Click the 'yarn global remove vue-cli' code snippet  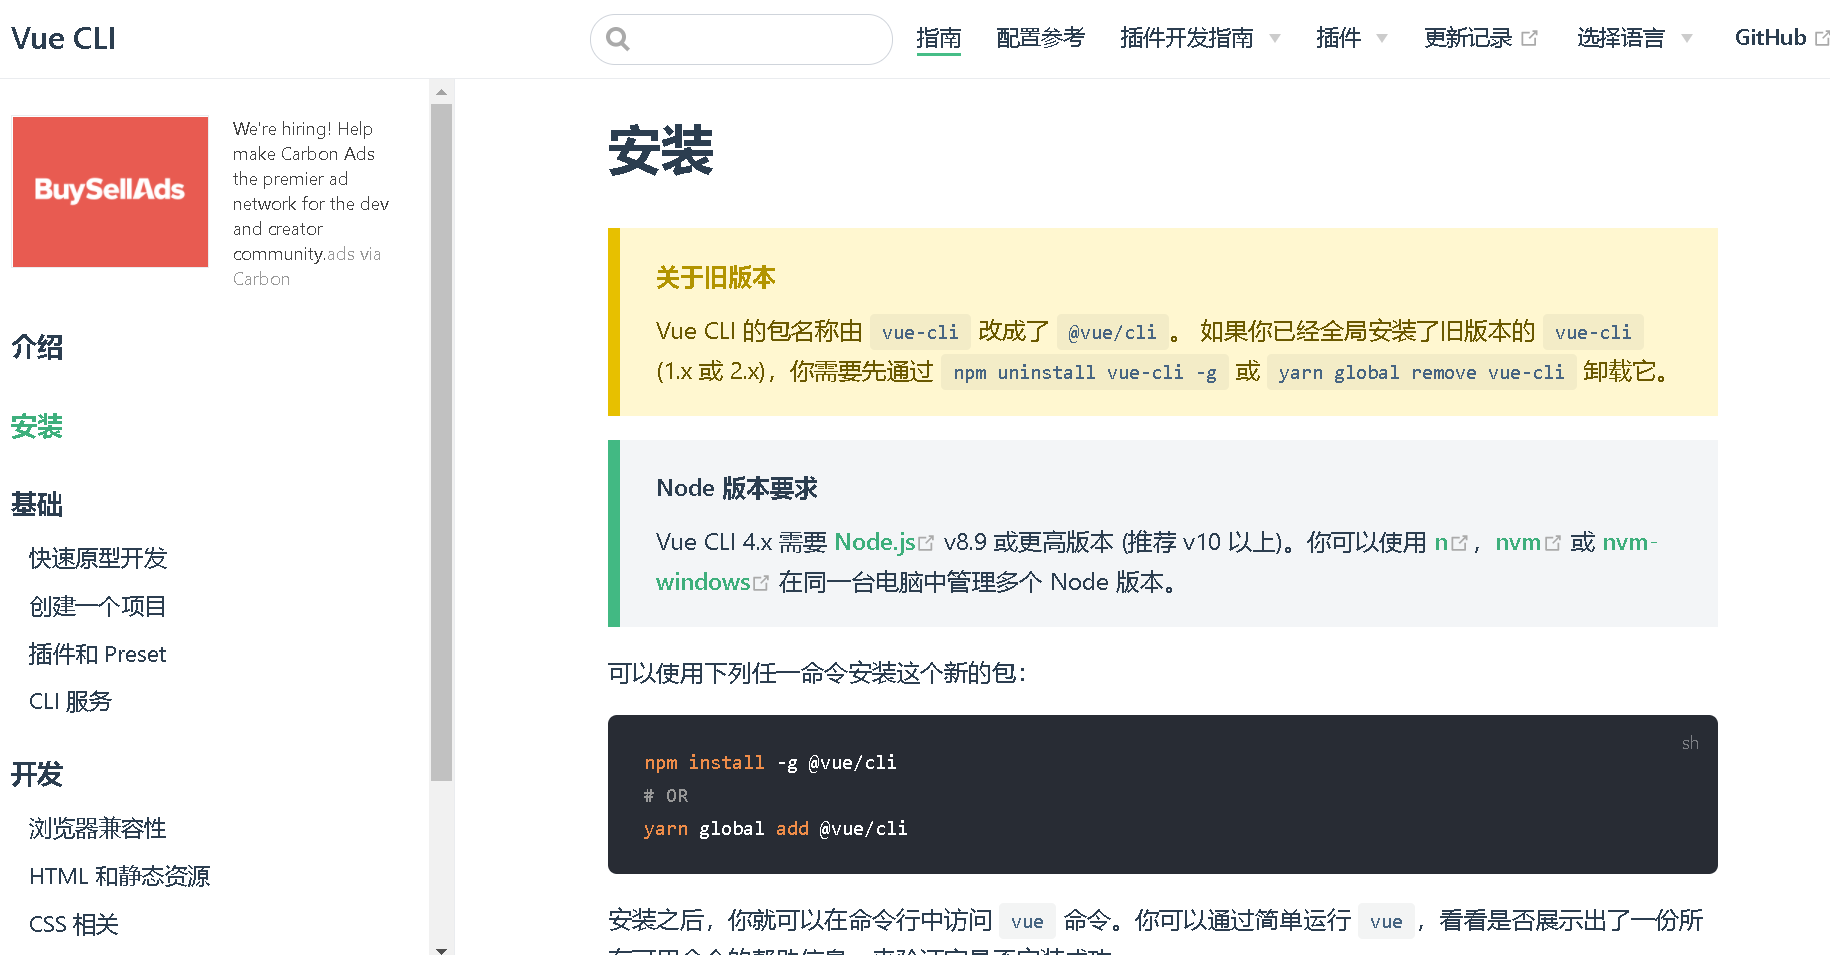1421,372
